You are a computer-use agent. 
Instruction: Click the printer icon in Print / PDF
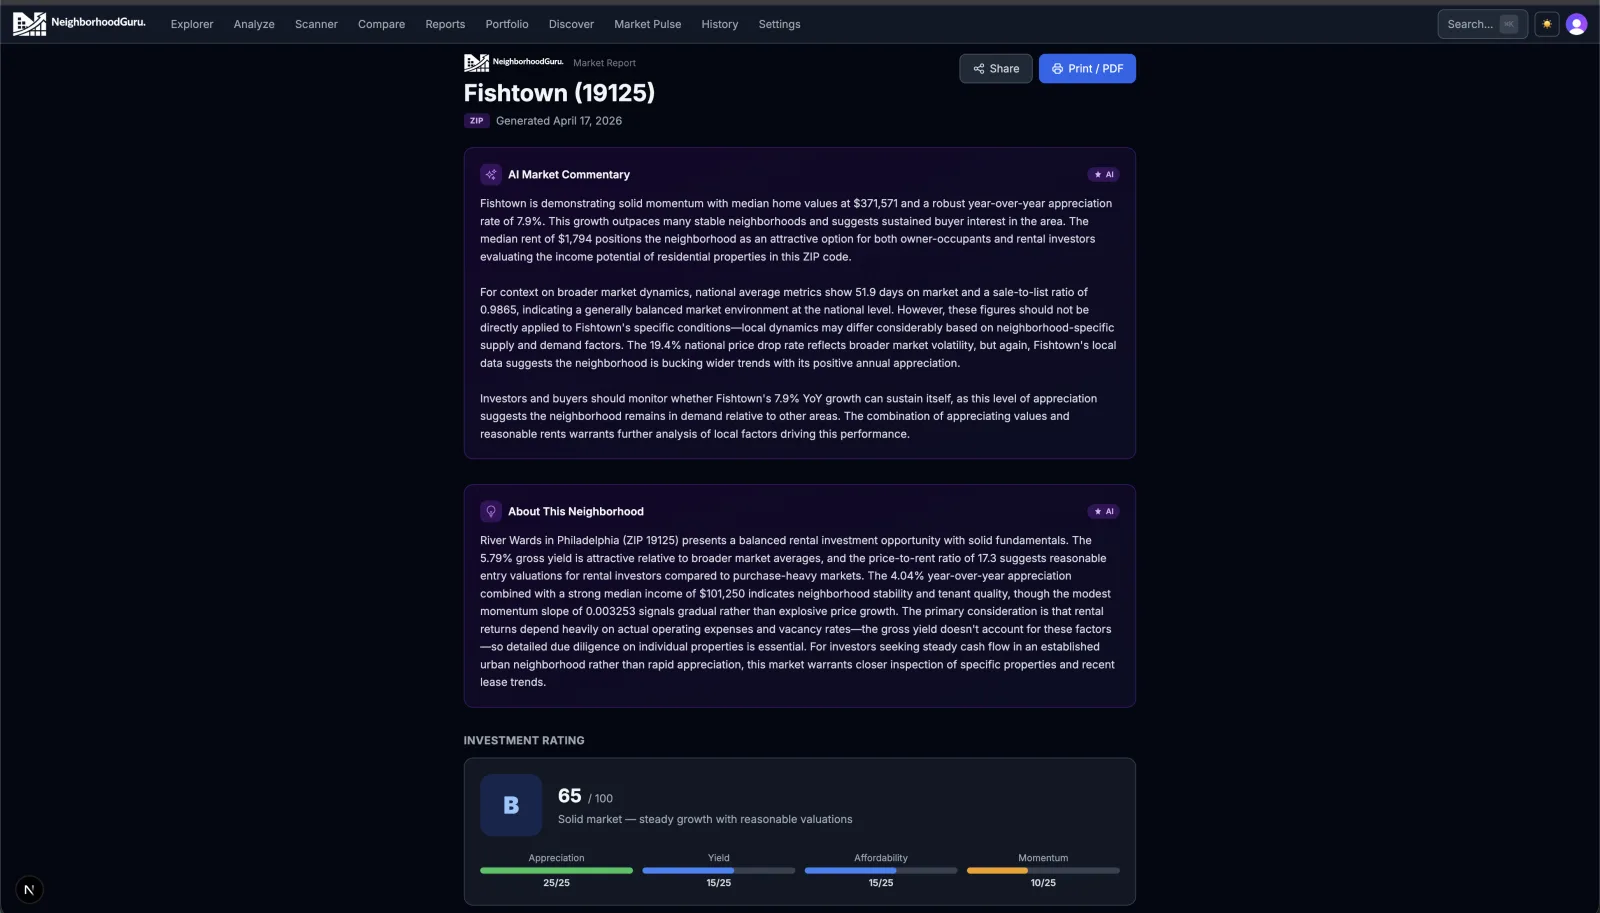click(1057, 68)
